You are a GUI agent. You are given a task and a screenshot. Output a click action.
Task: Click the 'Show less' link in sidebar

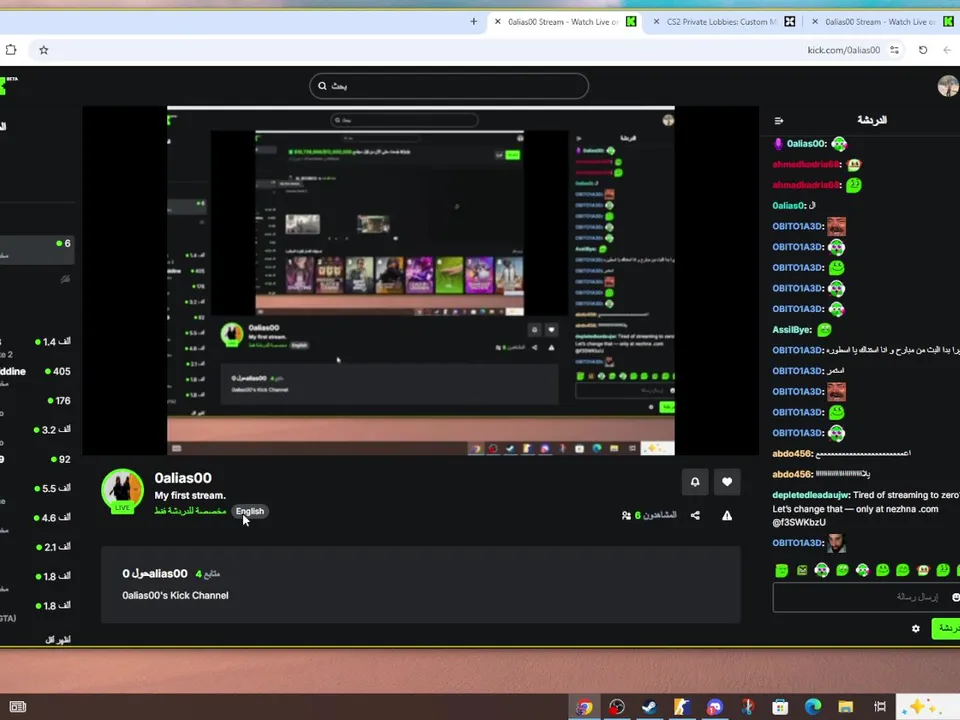point(58,639)
